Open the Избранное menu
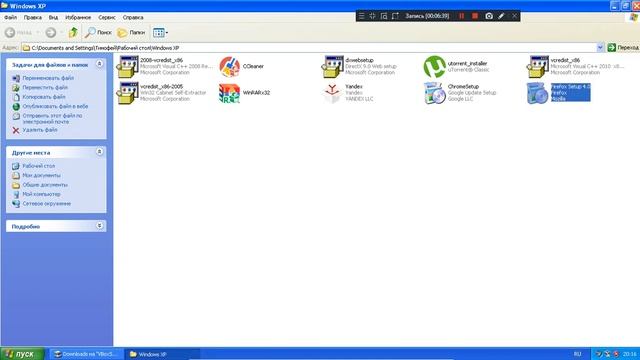Image resolution: width=640 pixels, height=360 pixels. (x=78, y=17)
